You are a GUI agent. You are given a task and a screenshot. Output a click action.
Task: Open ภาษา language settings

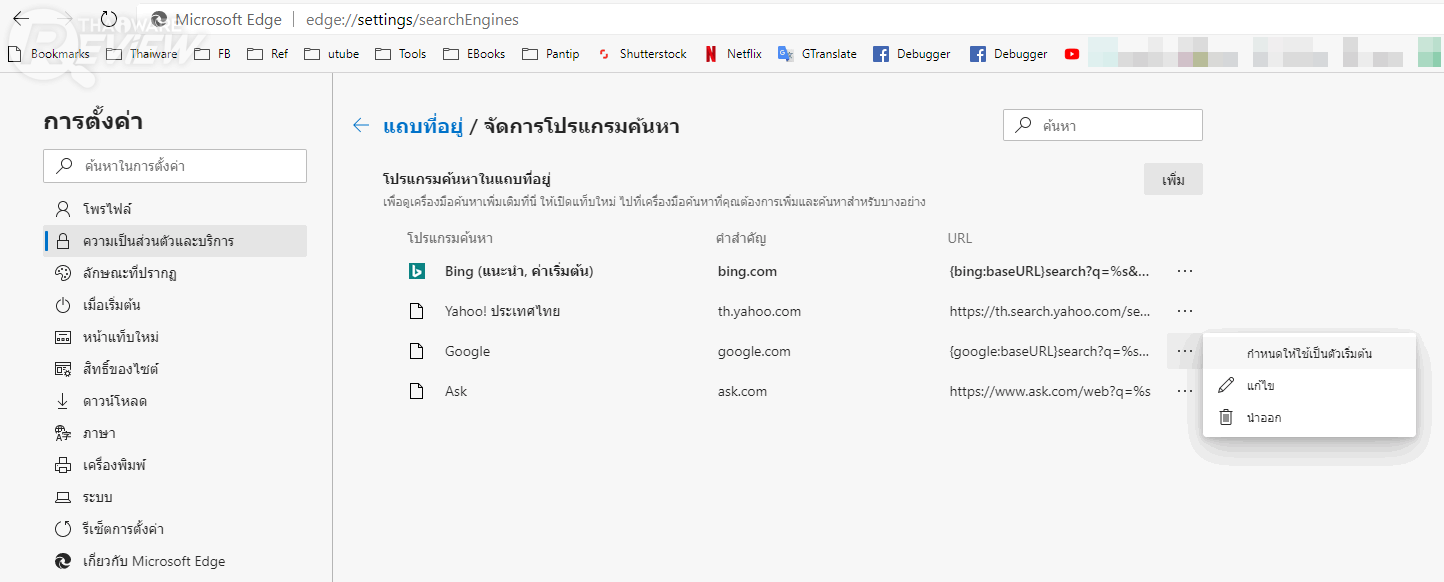point(99,433)
